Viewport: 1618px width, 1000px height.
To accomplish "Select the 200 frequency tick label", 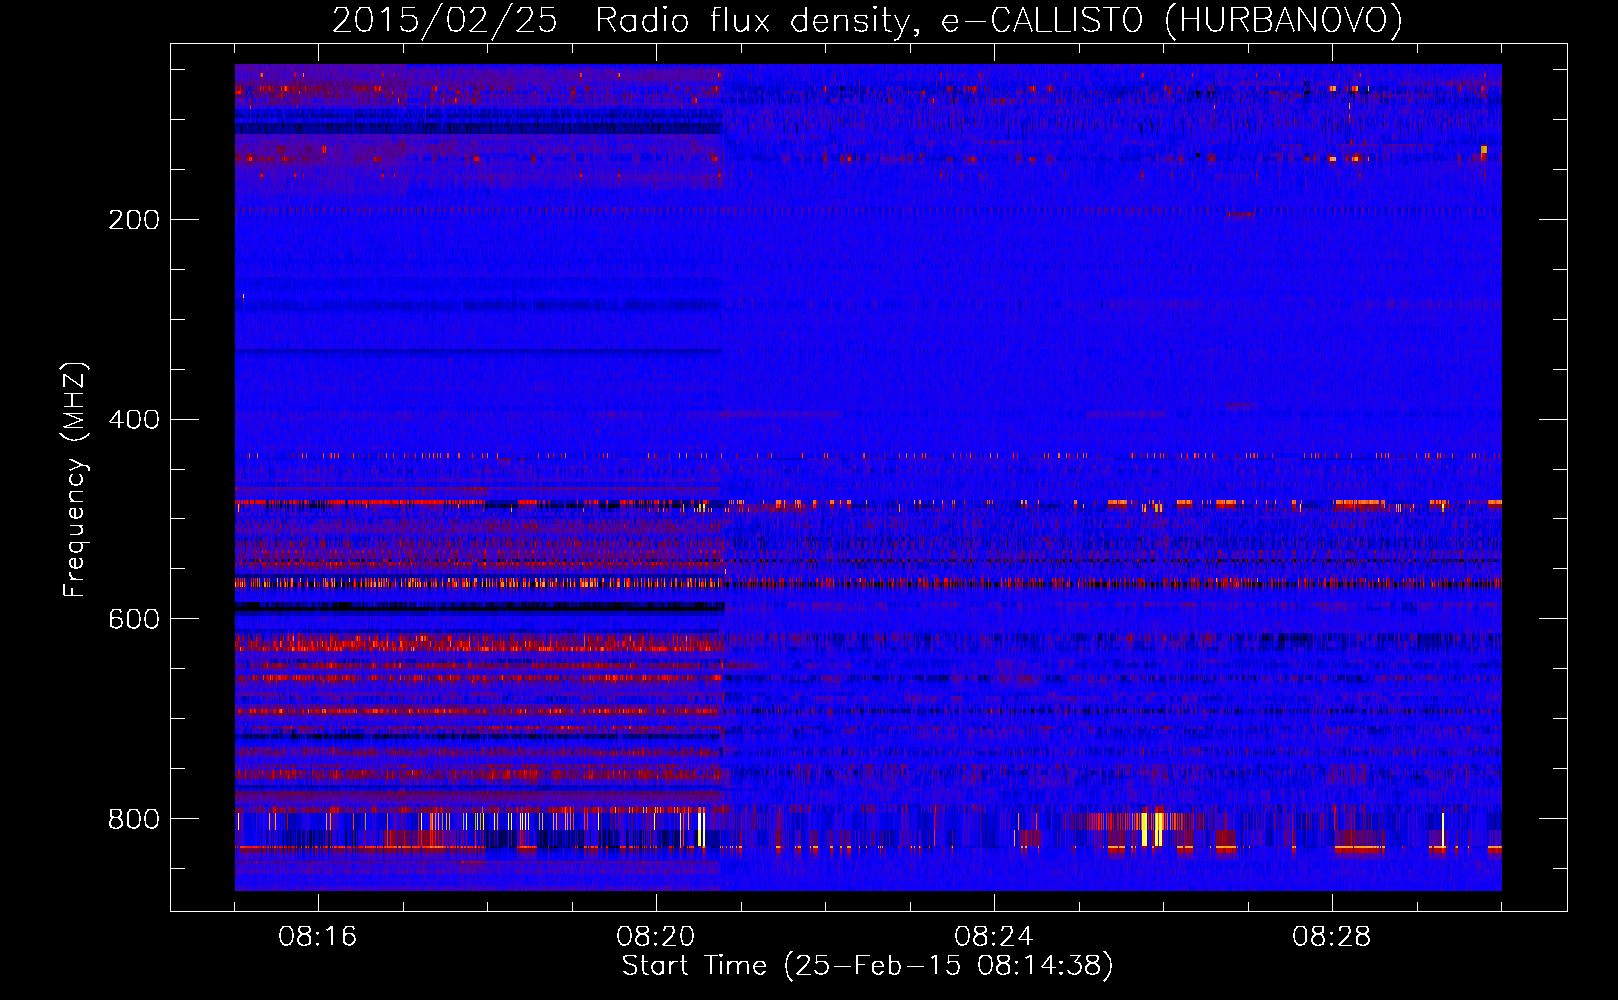I will [x=134, y=220].
